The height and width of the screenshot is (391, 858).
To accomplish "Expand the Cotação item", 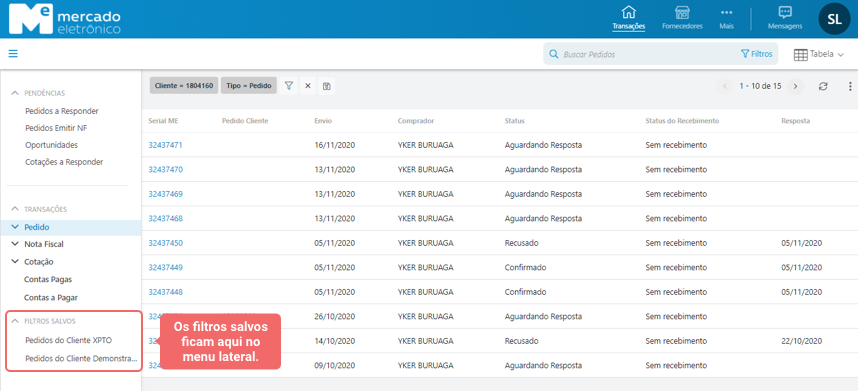I will coord(15,261).
